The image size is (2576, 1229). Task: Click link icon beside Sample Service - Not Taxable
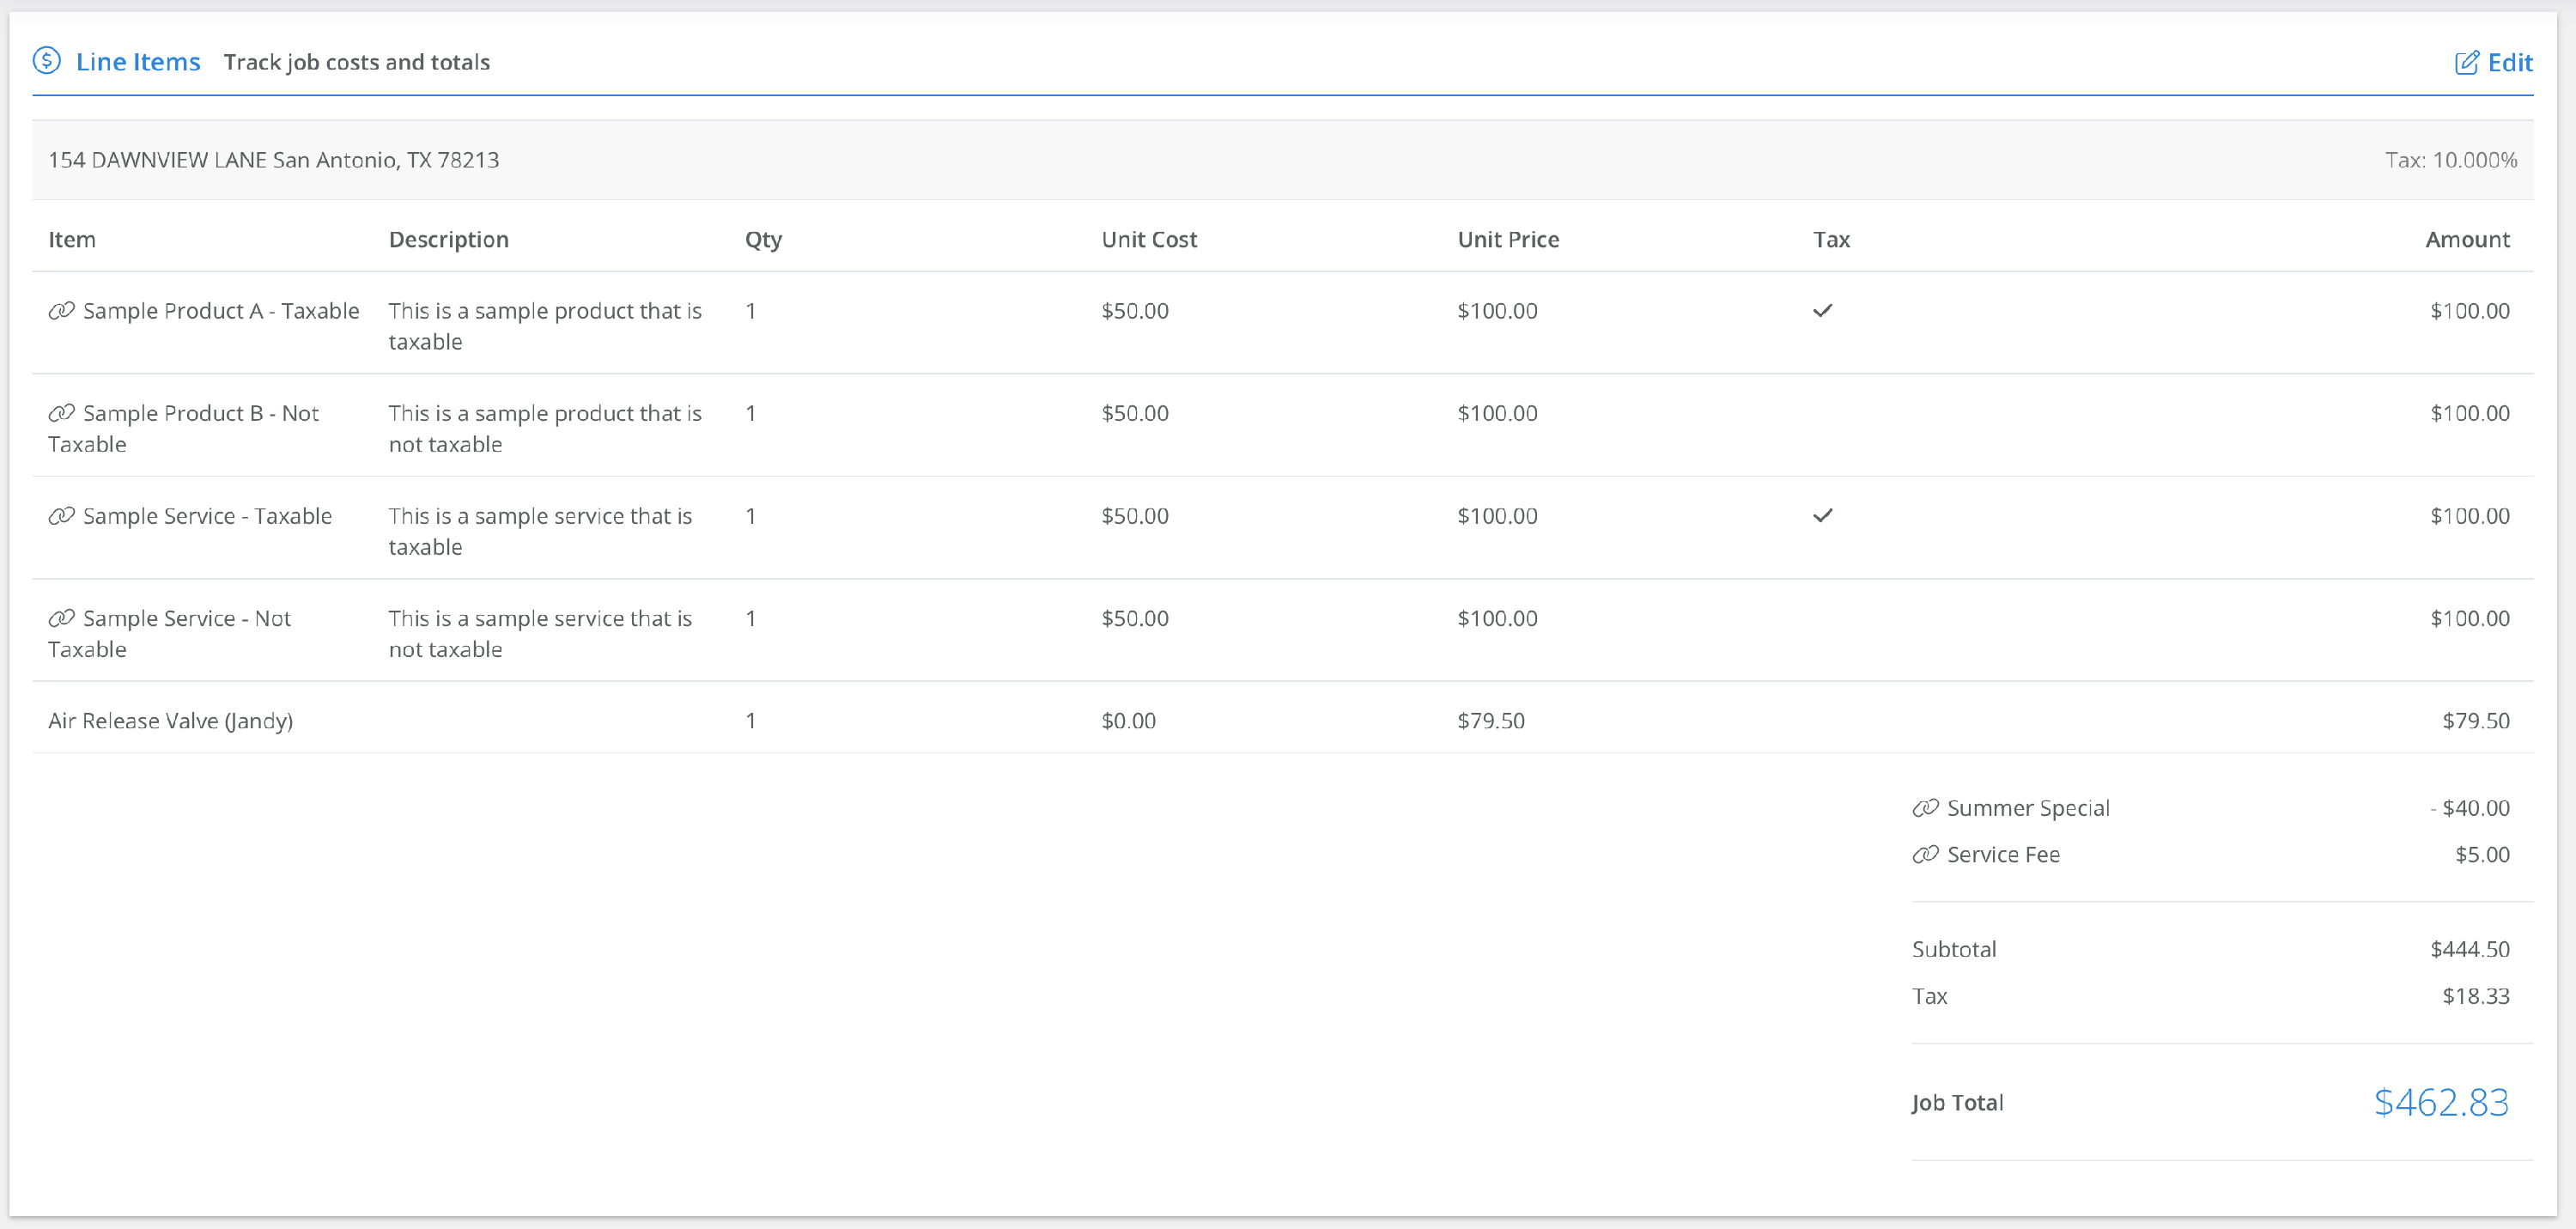pos(62,618)
